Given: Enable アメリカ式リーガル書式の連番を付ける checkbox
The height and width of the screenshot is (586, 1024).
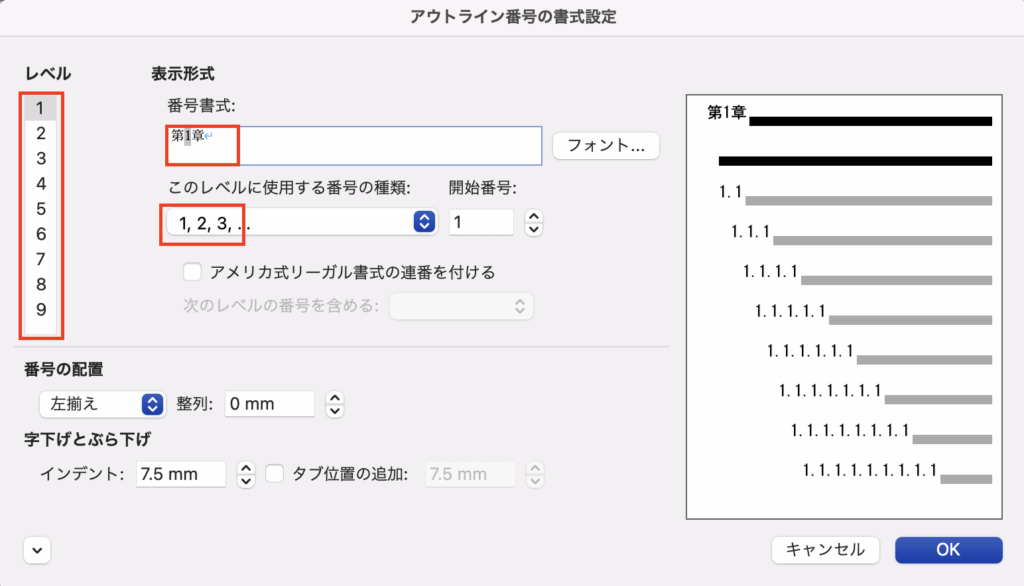Looking at the screenshot, I should (193, 271).
